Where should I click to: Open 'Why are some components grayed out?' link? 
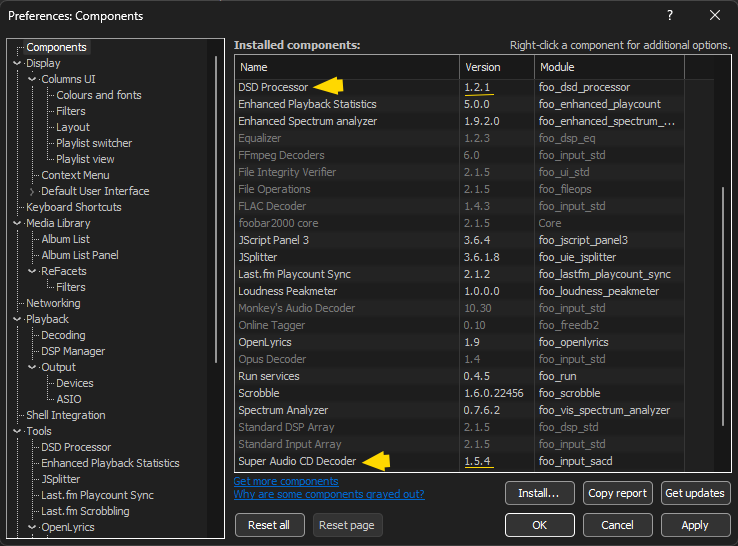328,494
